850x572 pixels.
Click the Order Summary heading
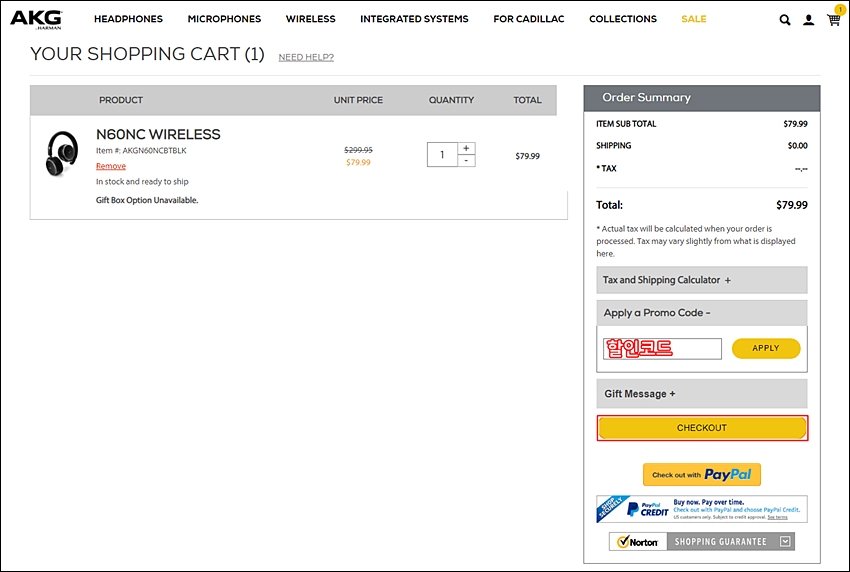tap(646, 98)
